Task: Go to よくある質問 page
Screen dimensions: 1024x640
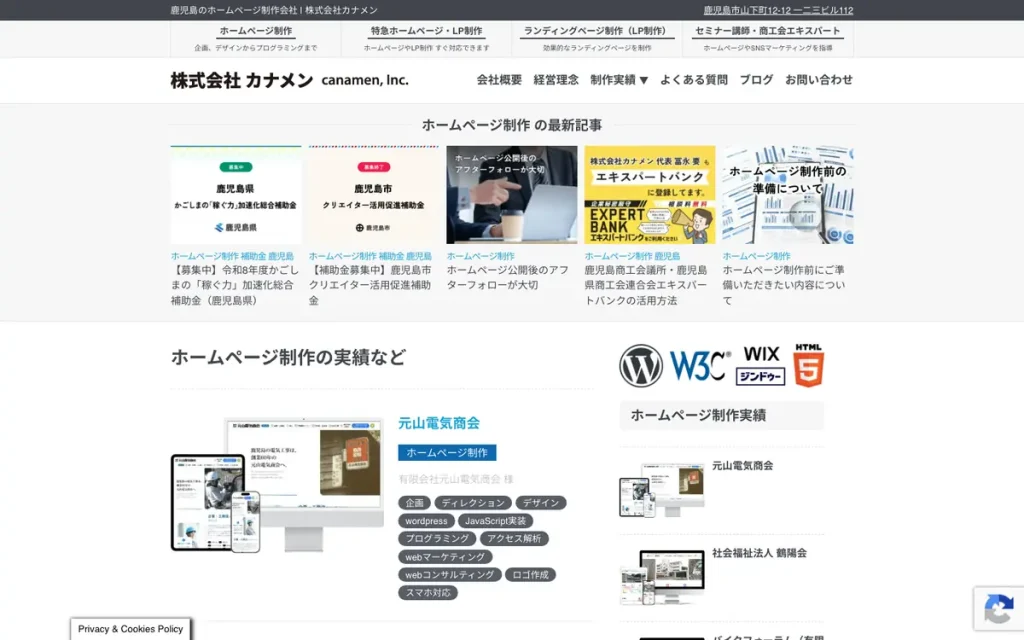Action: [694, 80]
